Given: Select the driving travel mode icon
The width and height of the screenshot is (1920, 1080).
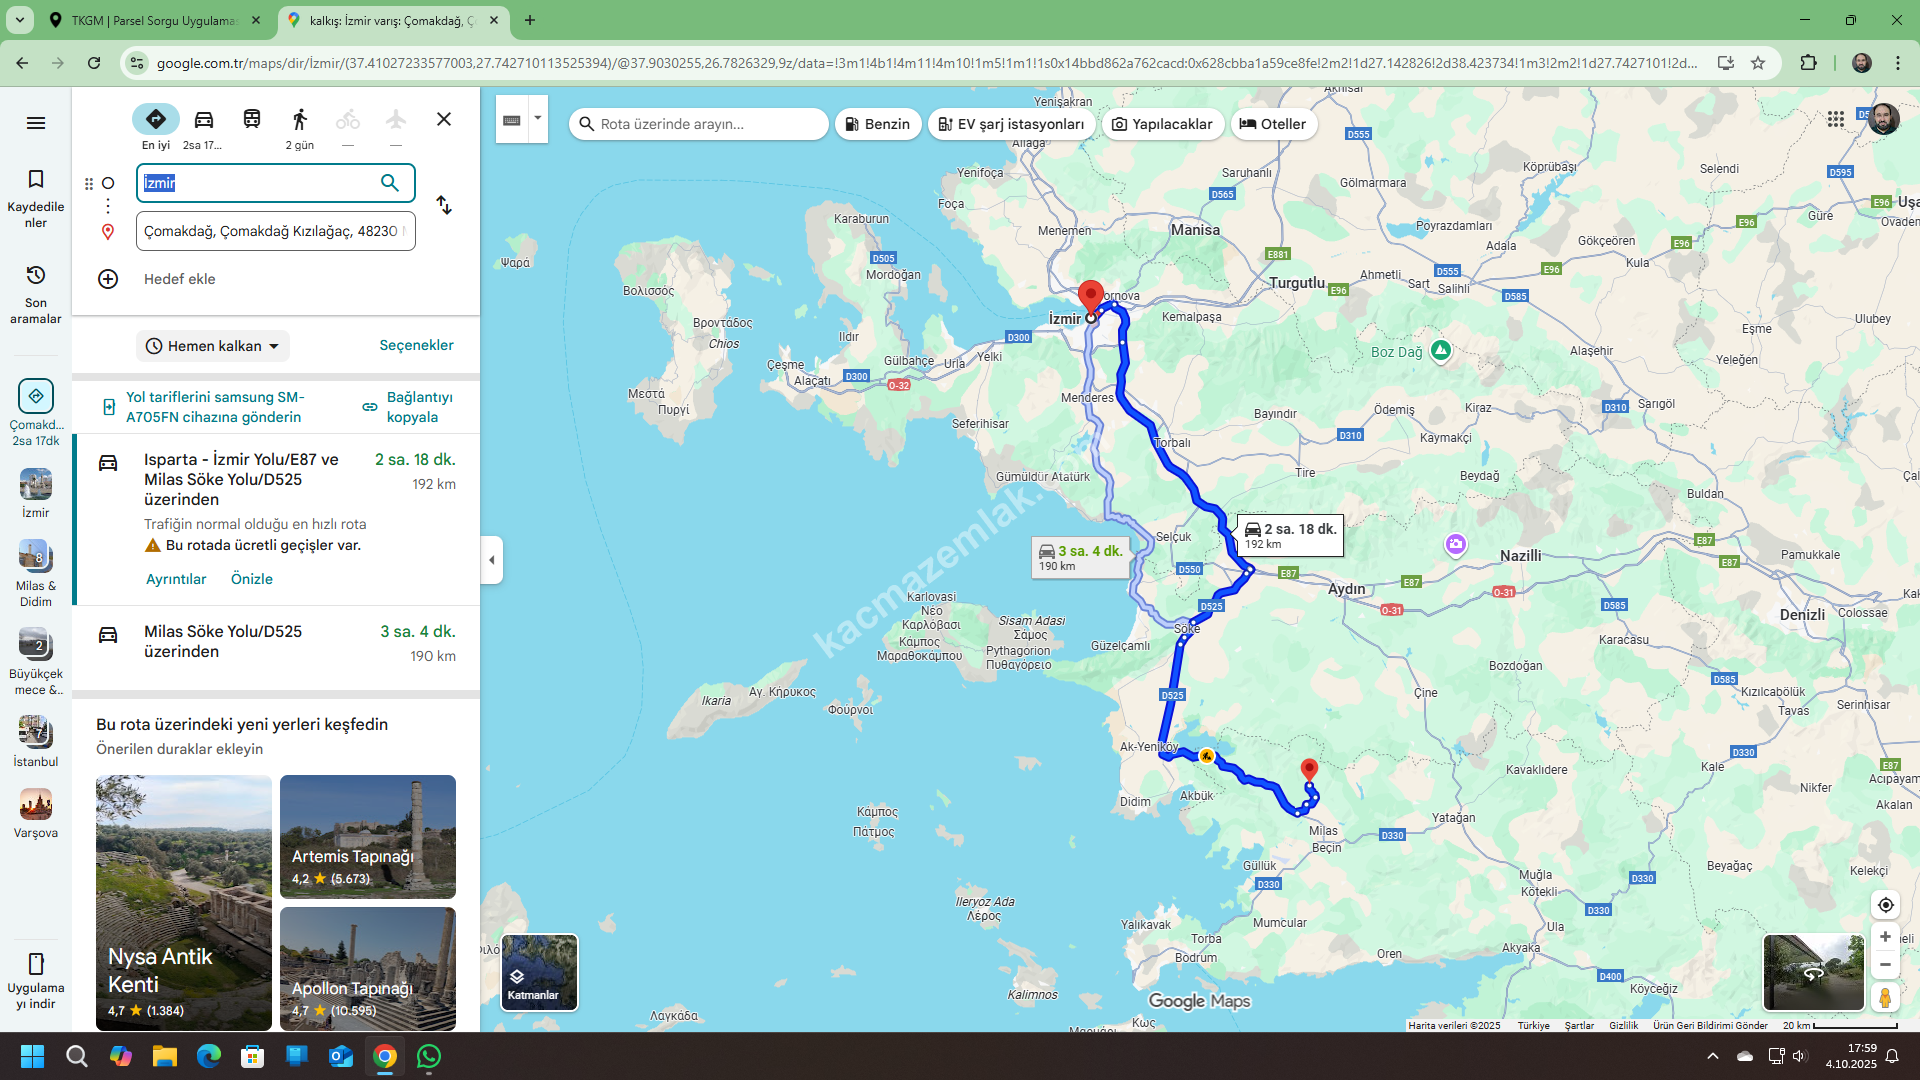Looking at the screenshot, I should 203,120.
